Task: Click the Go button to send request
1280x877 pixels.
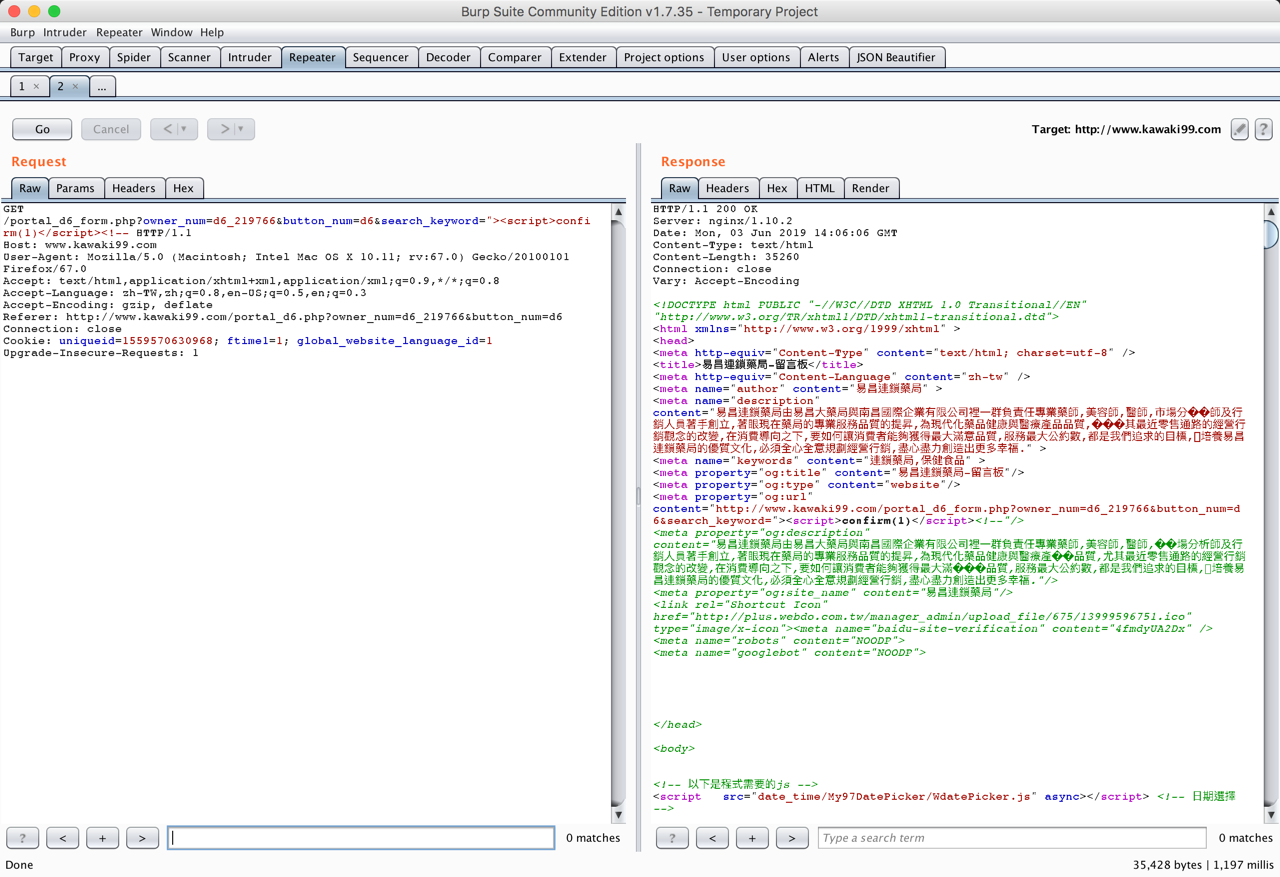Action: (42, 129)
